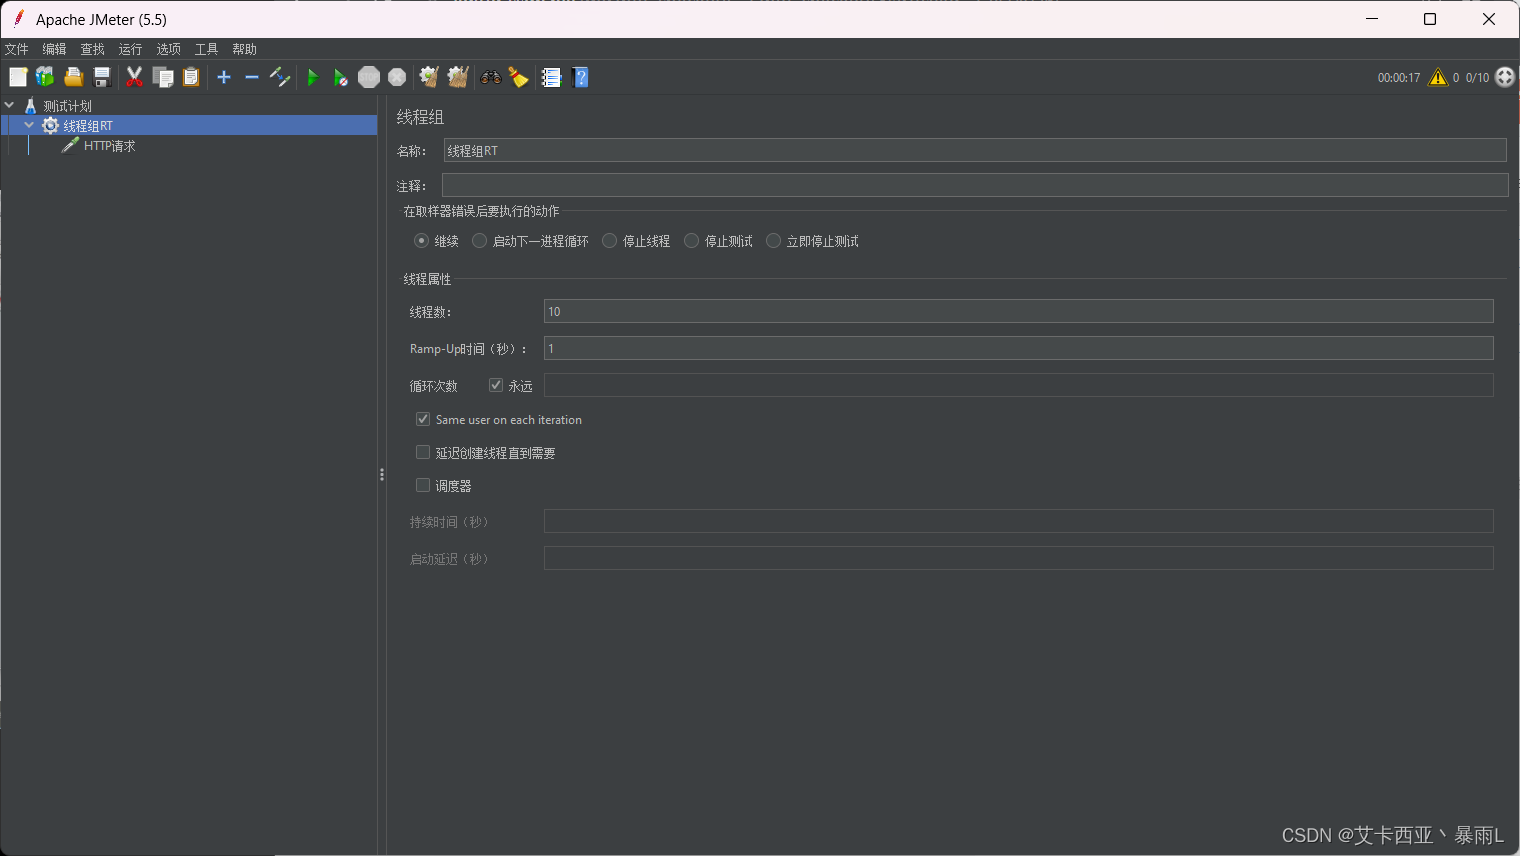This screenshot has width=1520, height=856.
Task: Click the Open file folder icon
Action: [73, 77]
